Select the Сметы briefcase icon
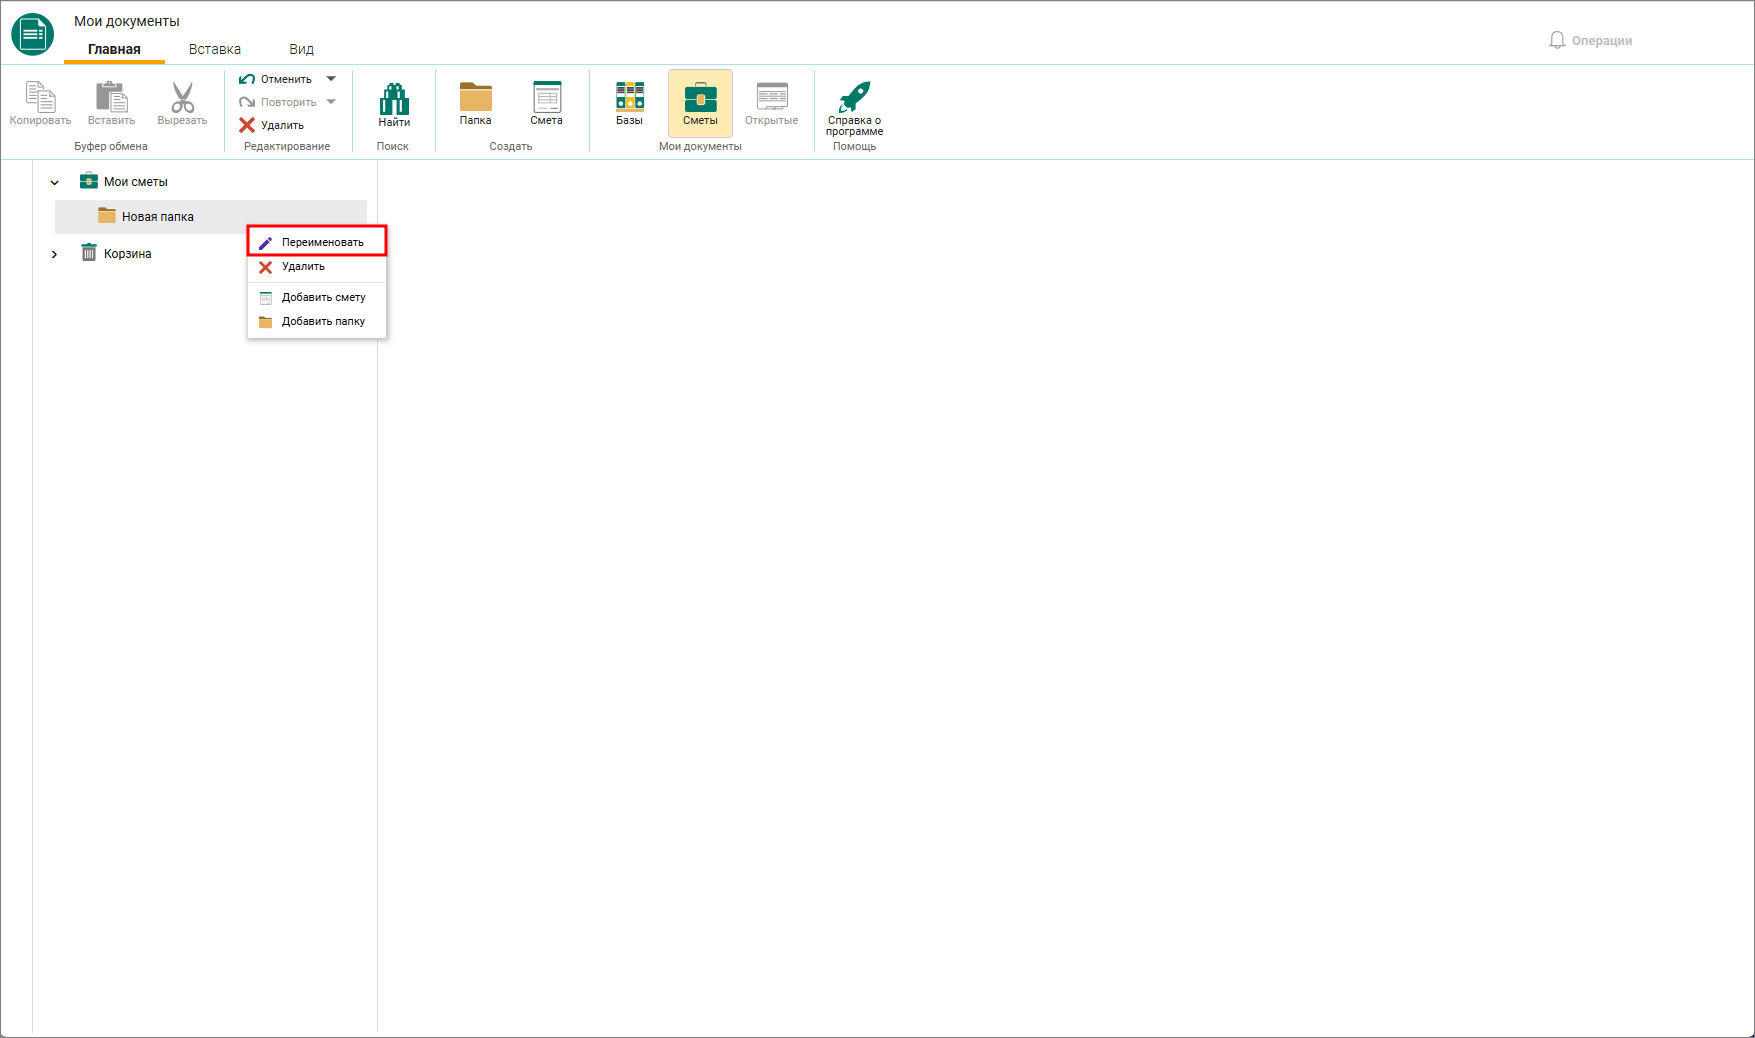Screen dimensions: 1755x1038 coord(700,97)
